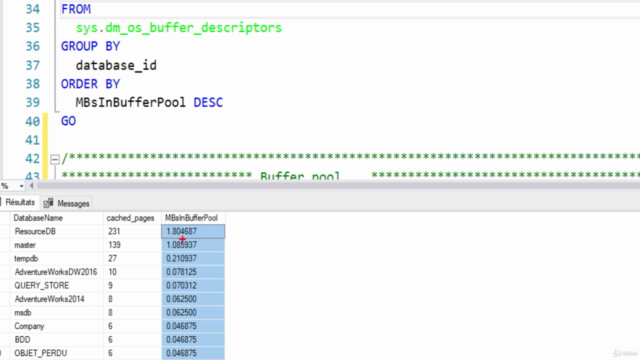The image size is (640, 360).
Task: Click the 1.804687 cell
Action: coord(193,231)
